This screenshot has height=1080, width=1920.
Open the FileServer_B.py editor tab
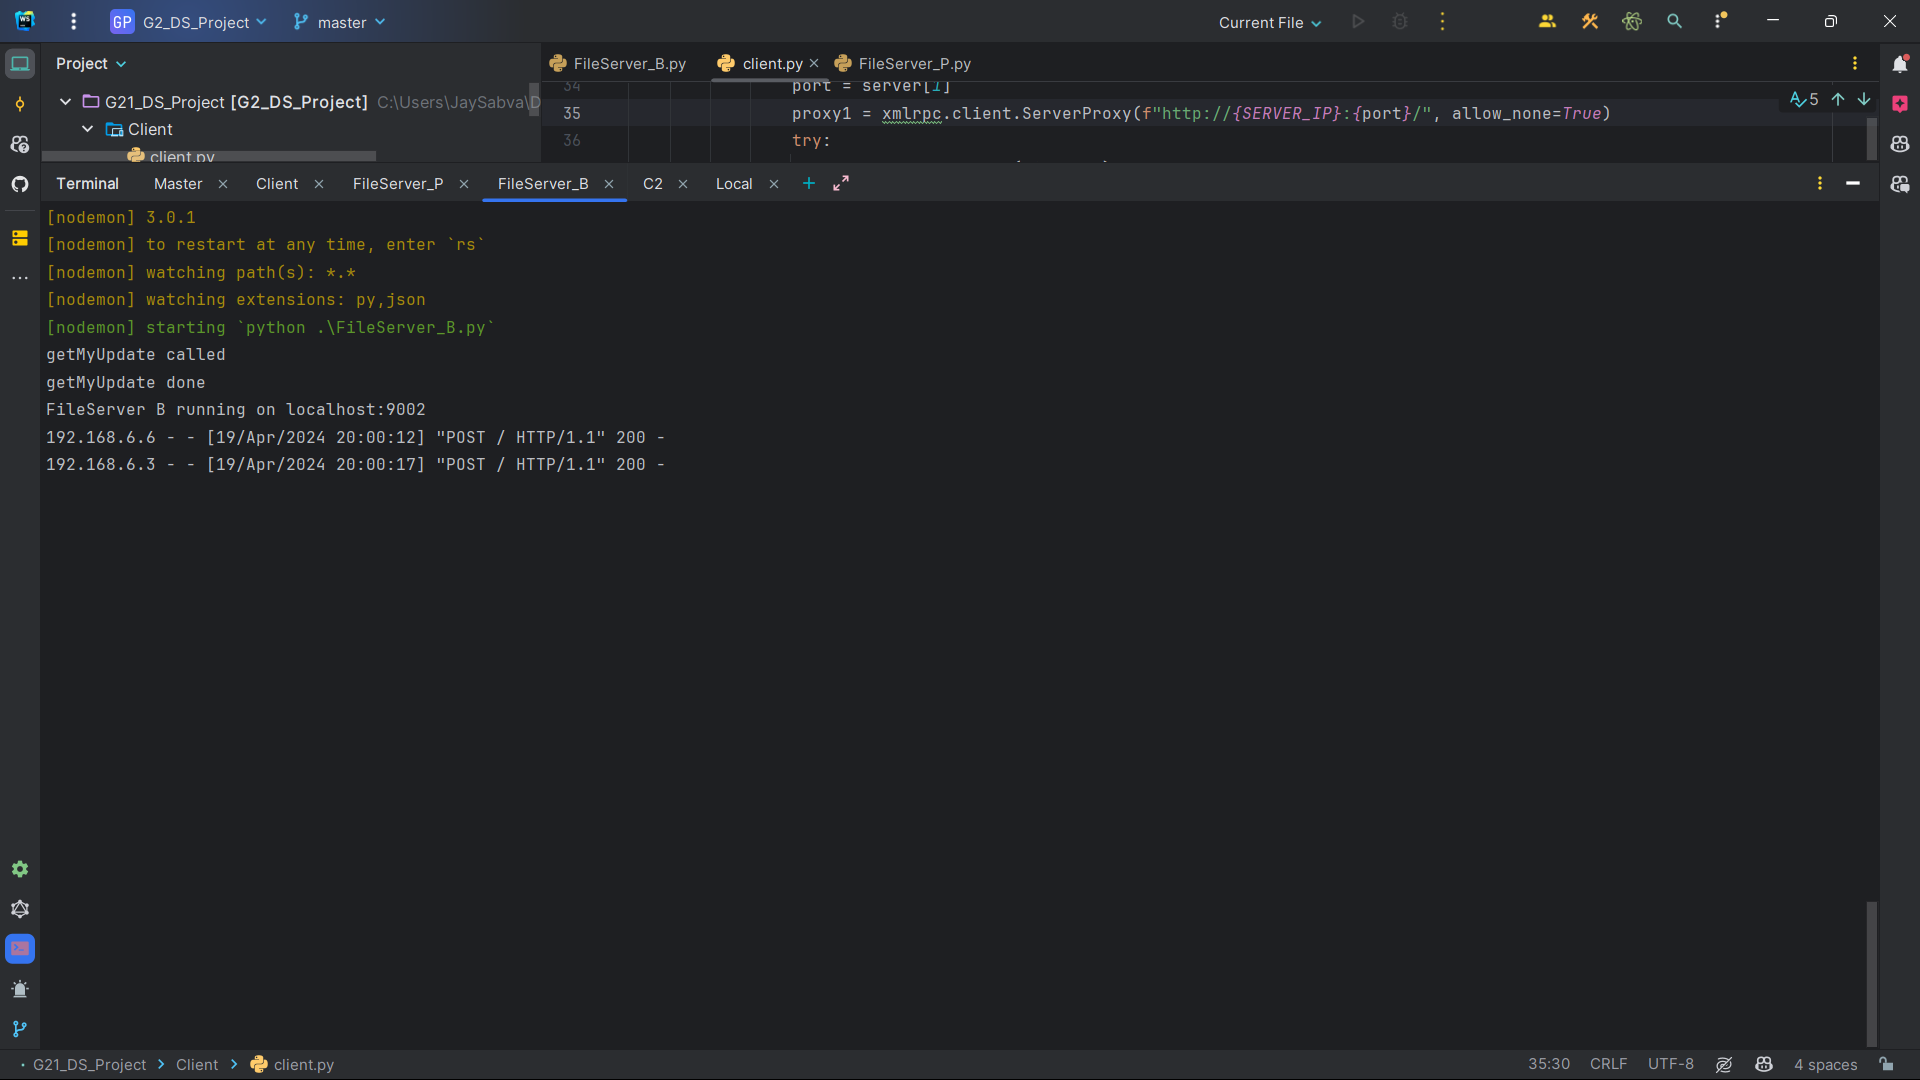tap(629, 64)
